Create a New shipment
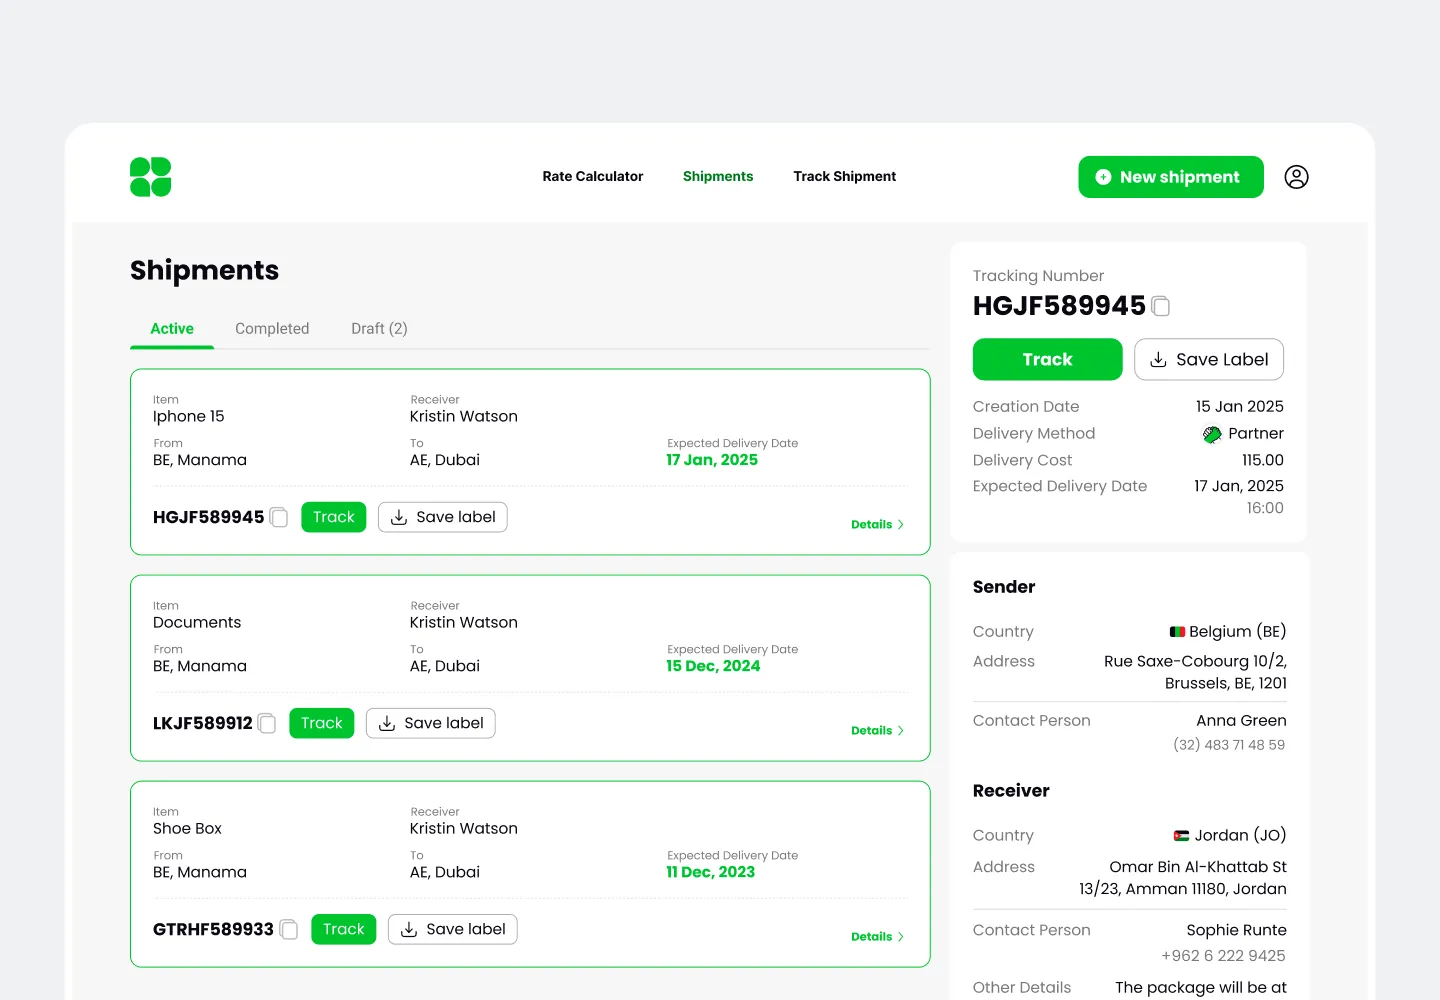Image resolution: width=1440 pixels, height=1000 pixels. point(1170,177)
